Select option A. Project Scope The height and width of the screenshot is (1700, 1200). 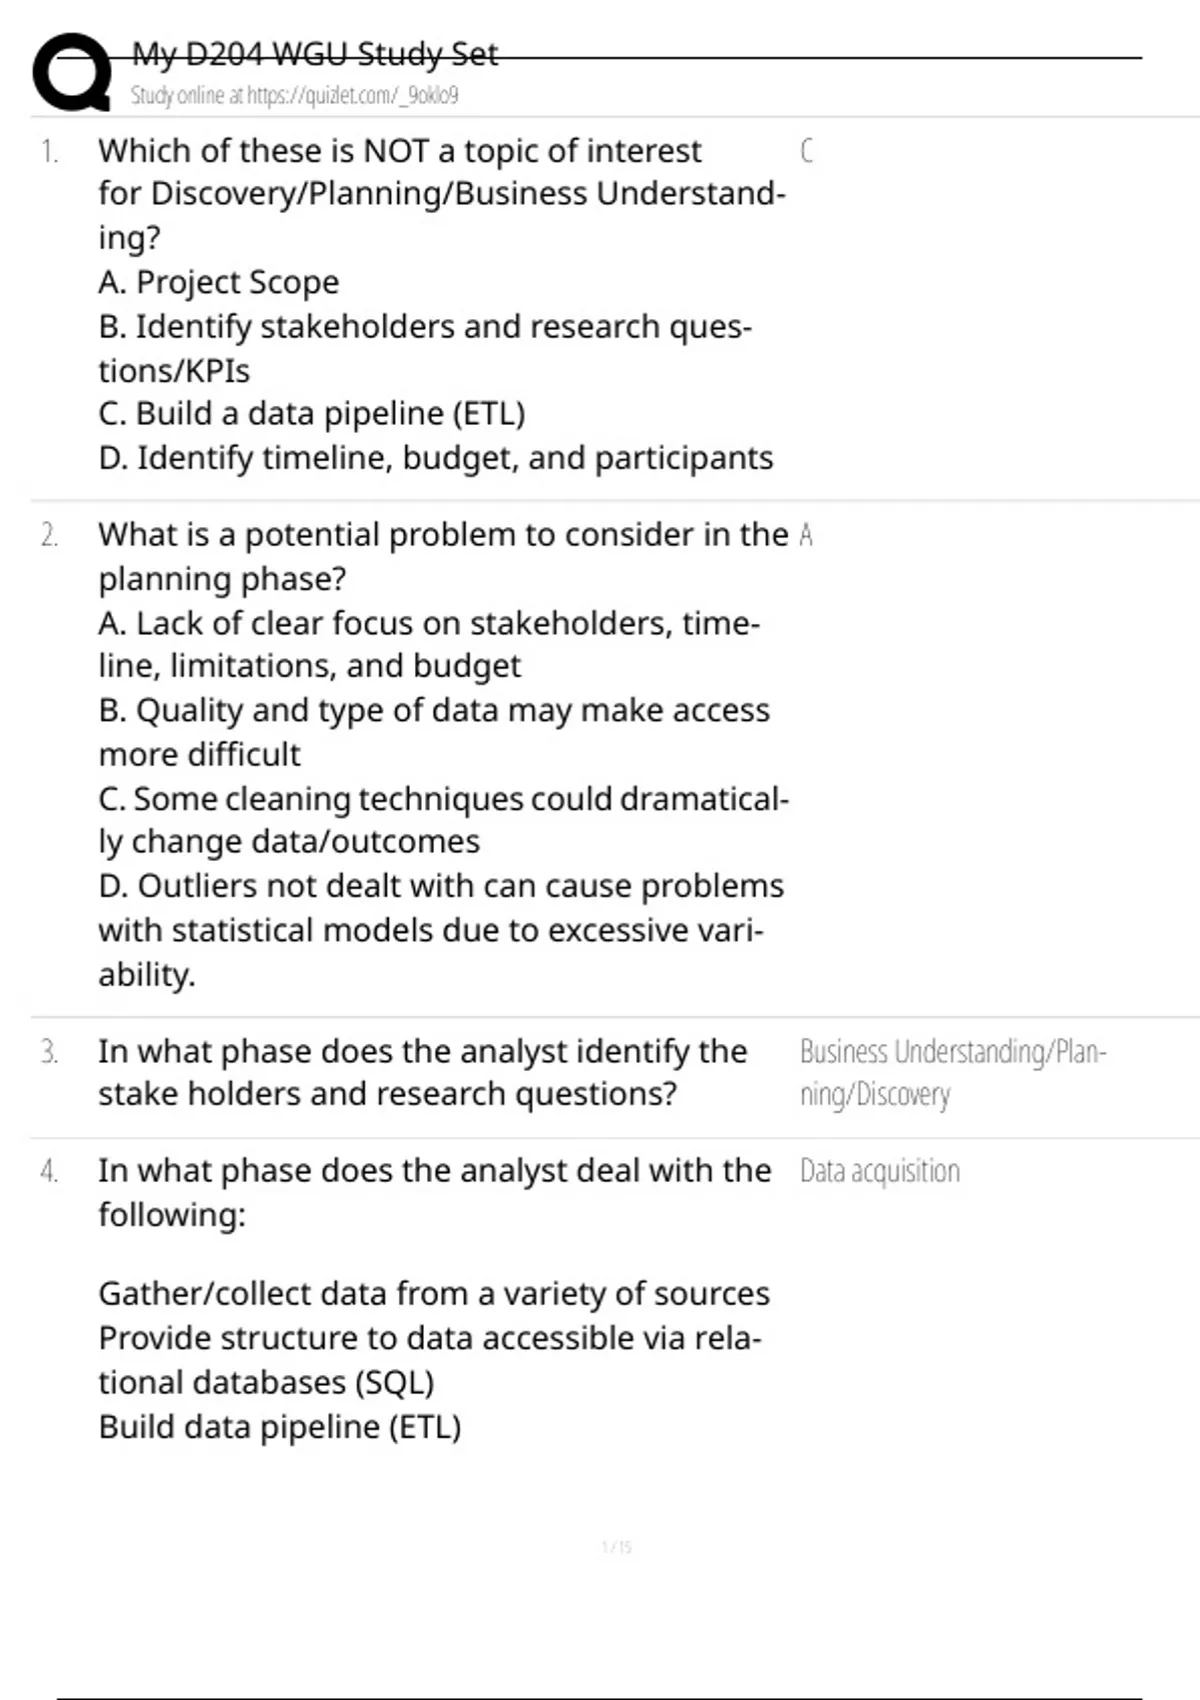(218, 282)
